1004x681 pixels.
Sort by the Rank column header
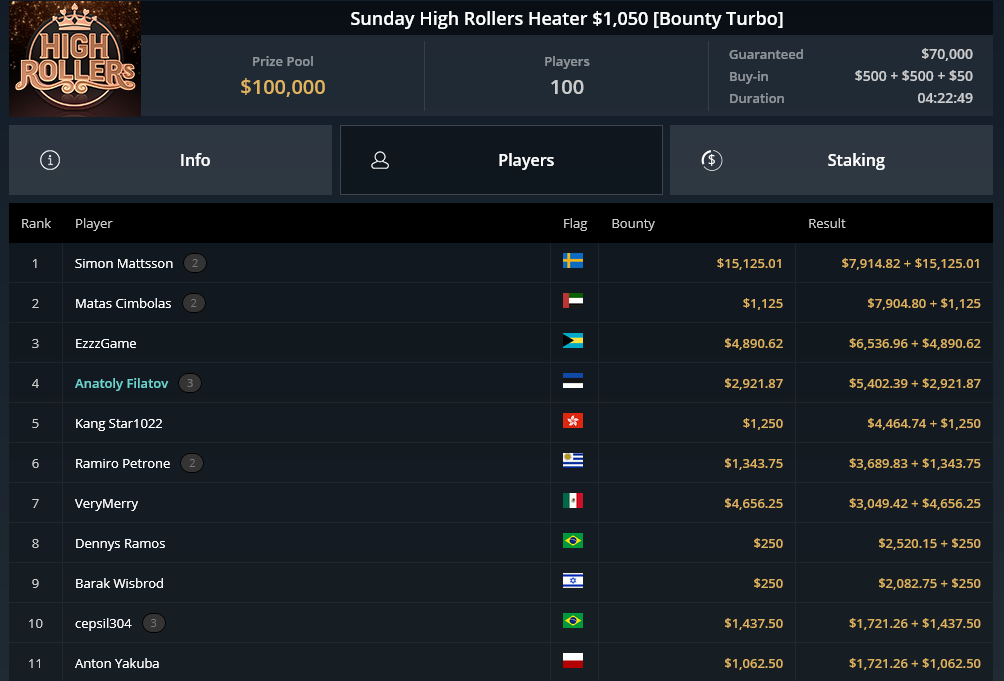[36, 223]
